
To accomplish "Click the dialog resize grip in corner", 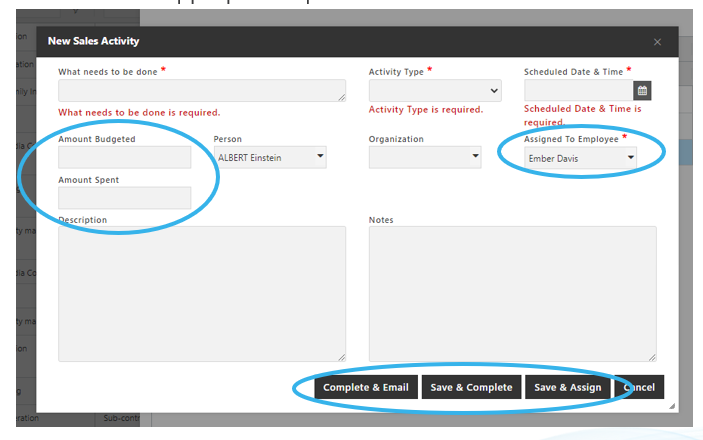I will (672, 405).
